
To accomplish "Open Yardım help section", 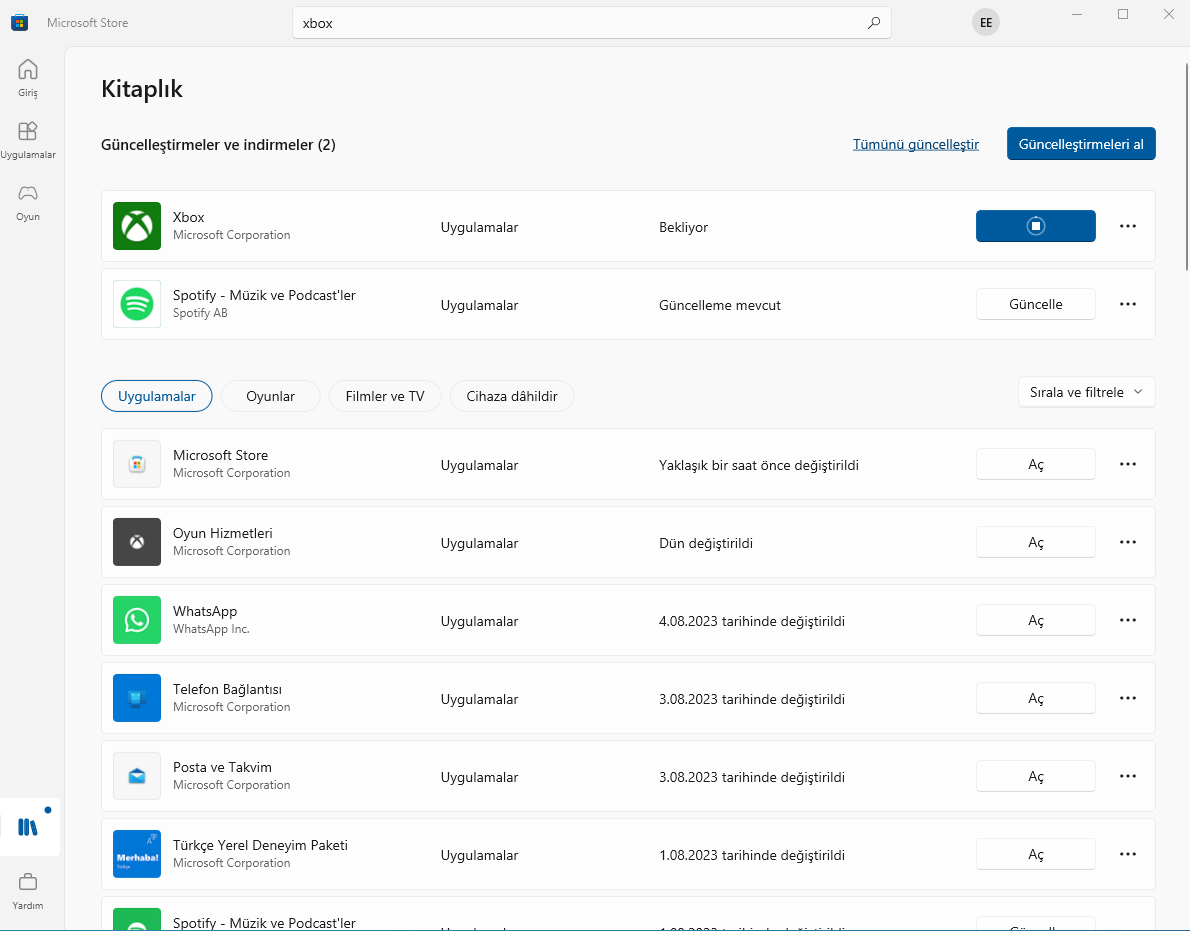I will point(28,890).
